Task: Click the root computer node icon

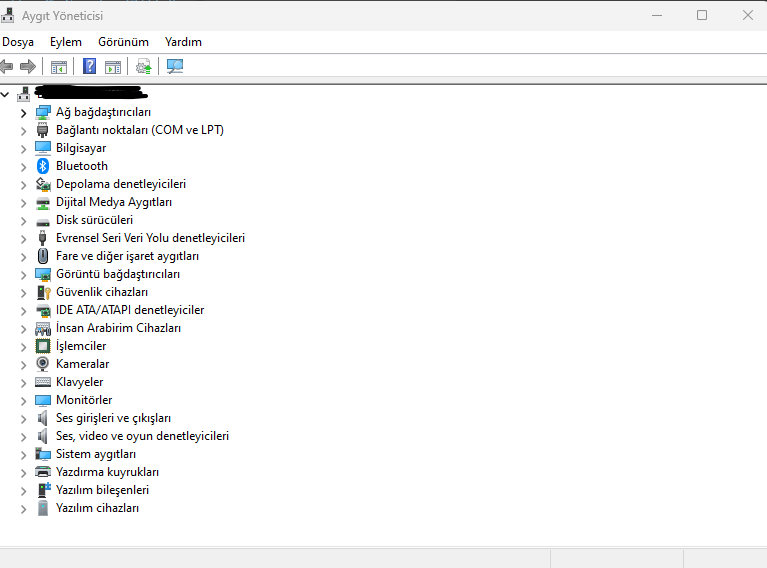Action: click(x=23, y=93)
